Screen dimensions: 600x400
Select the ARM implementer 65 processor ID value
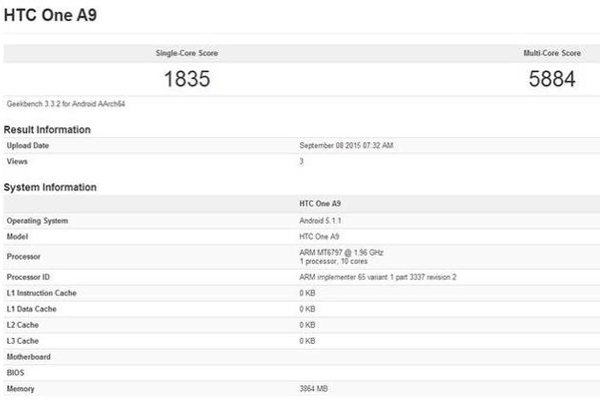(377, 276)
